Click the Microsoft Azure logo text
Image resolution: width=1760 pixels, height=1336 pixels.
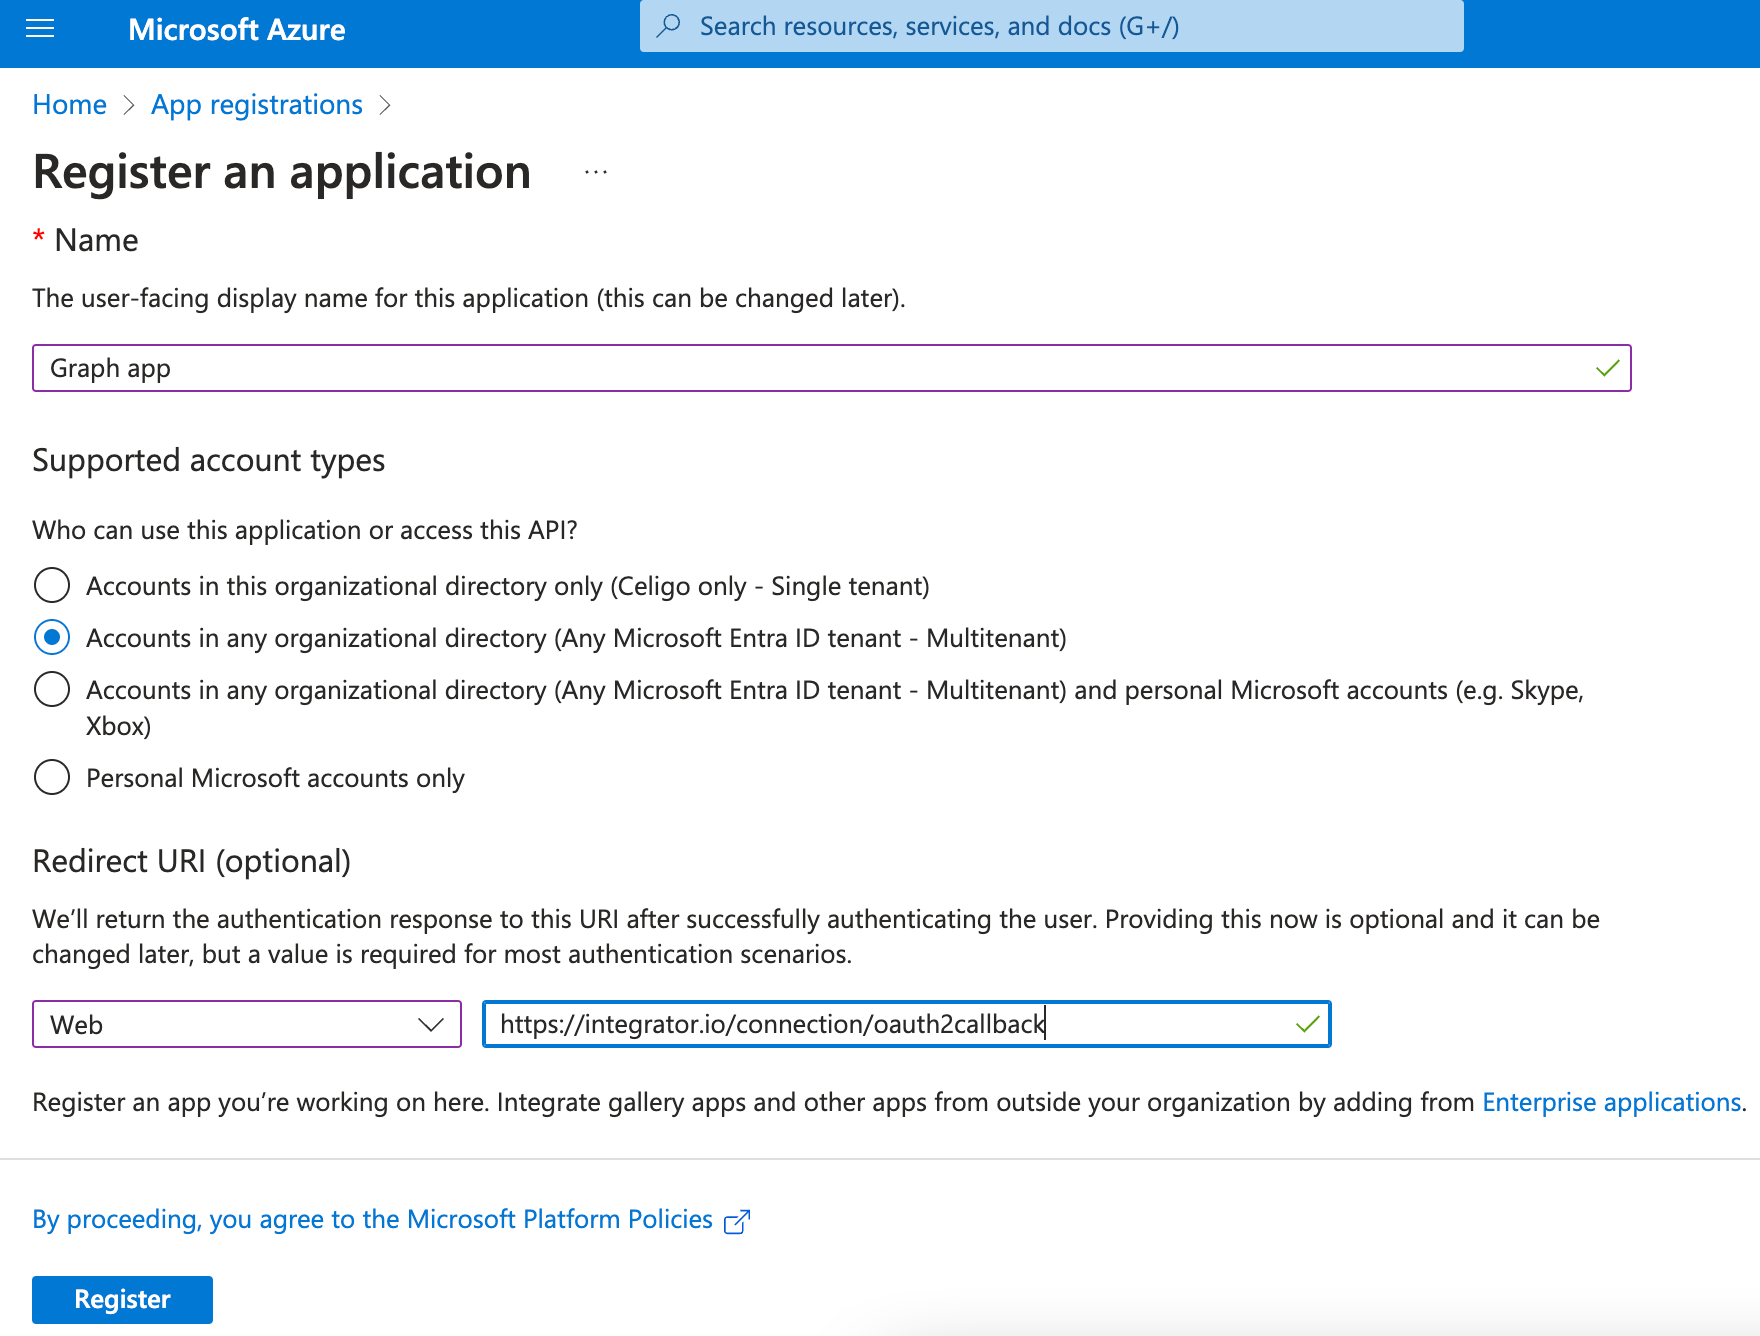237,30
